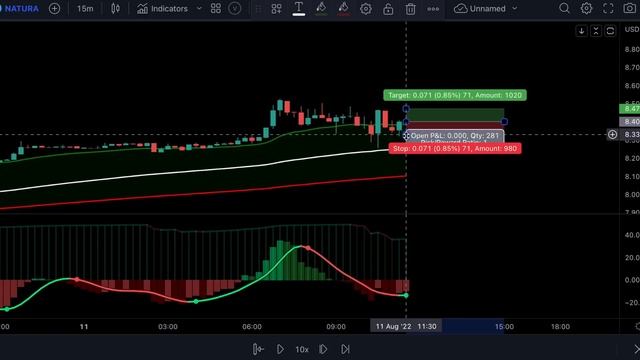Click the cloud save icon beside Unnamed
The image size is (640, 360).
(460, 9)
